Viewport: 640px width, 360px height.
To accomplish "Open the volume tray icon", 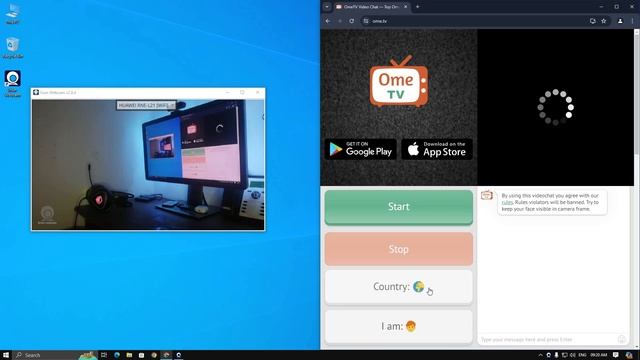I will click(572, 355).
